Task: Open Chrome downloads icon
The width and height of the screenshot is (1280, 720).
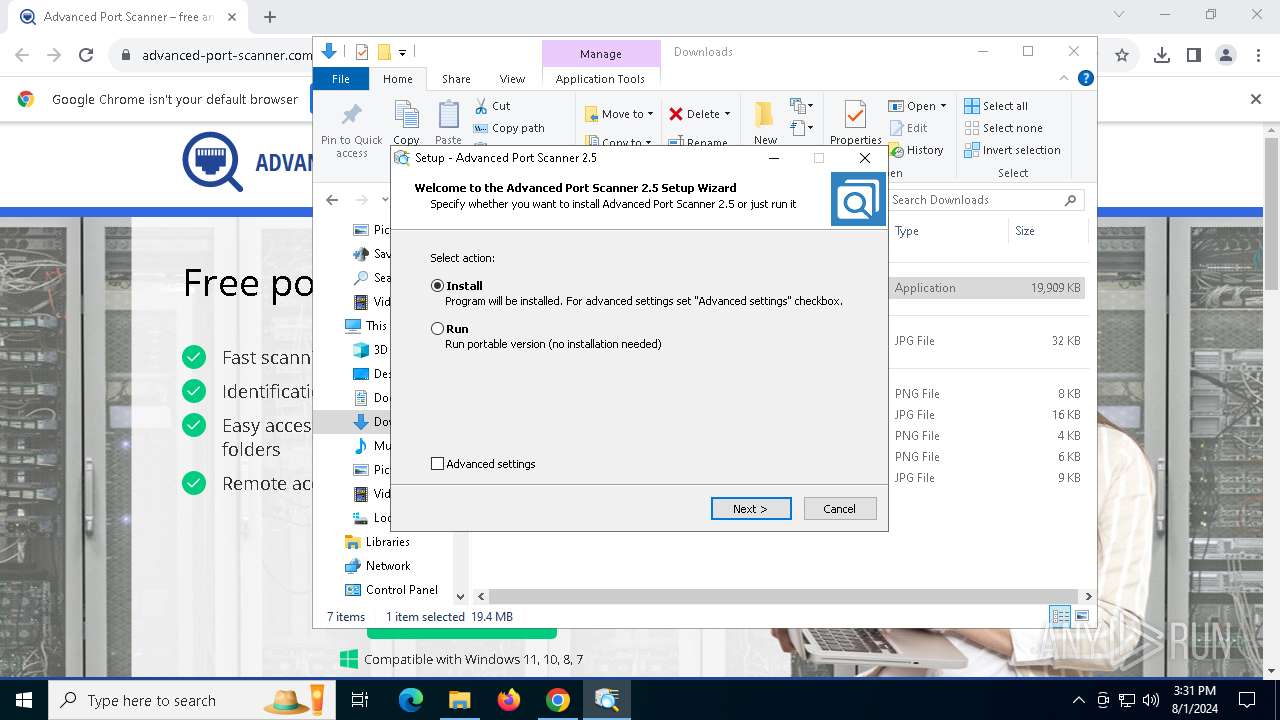Action: tap(1162, 56)
